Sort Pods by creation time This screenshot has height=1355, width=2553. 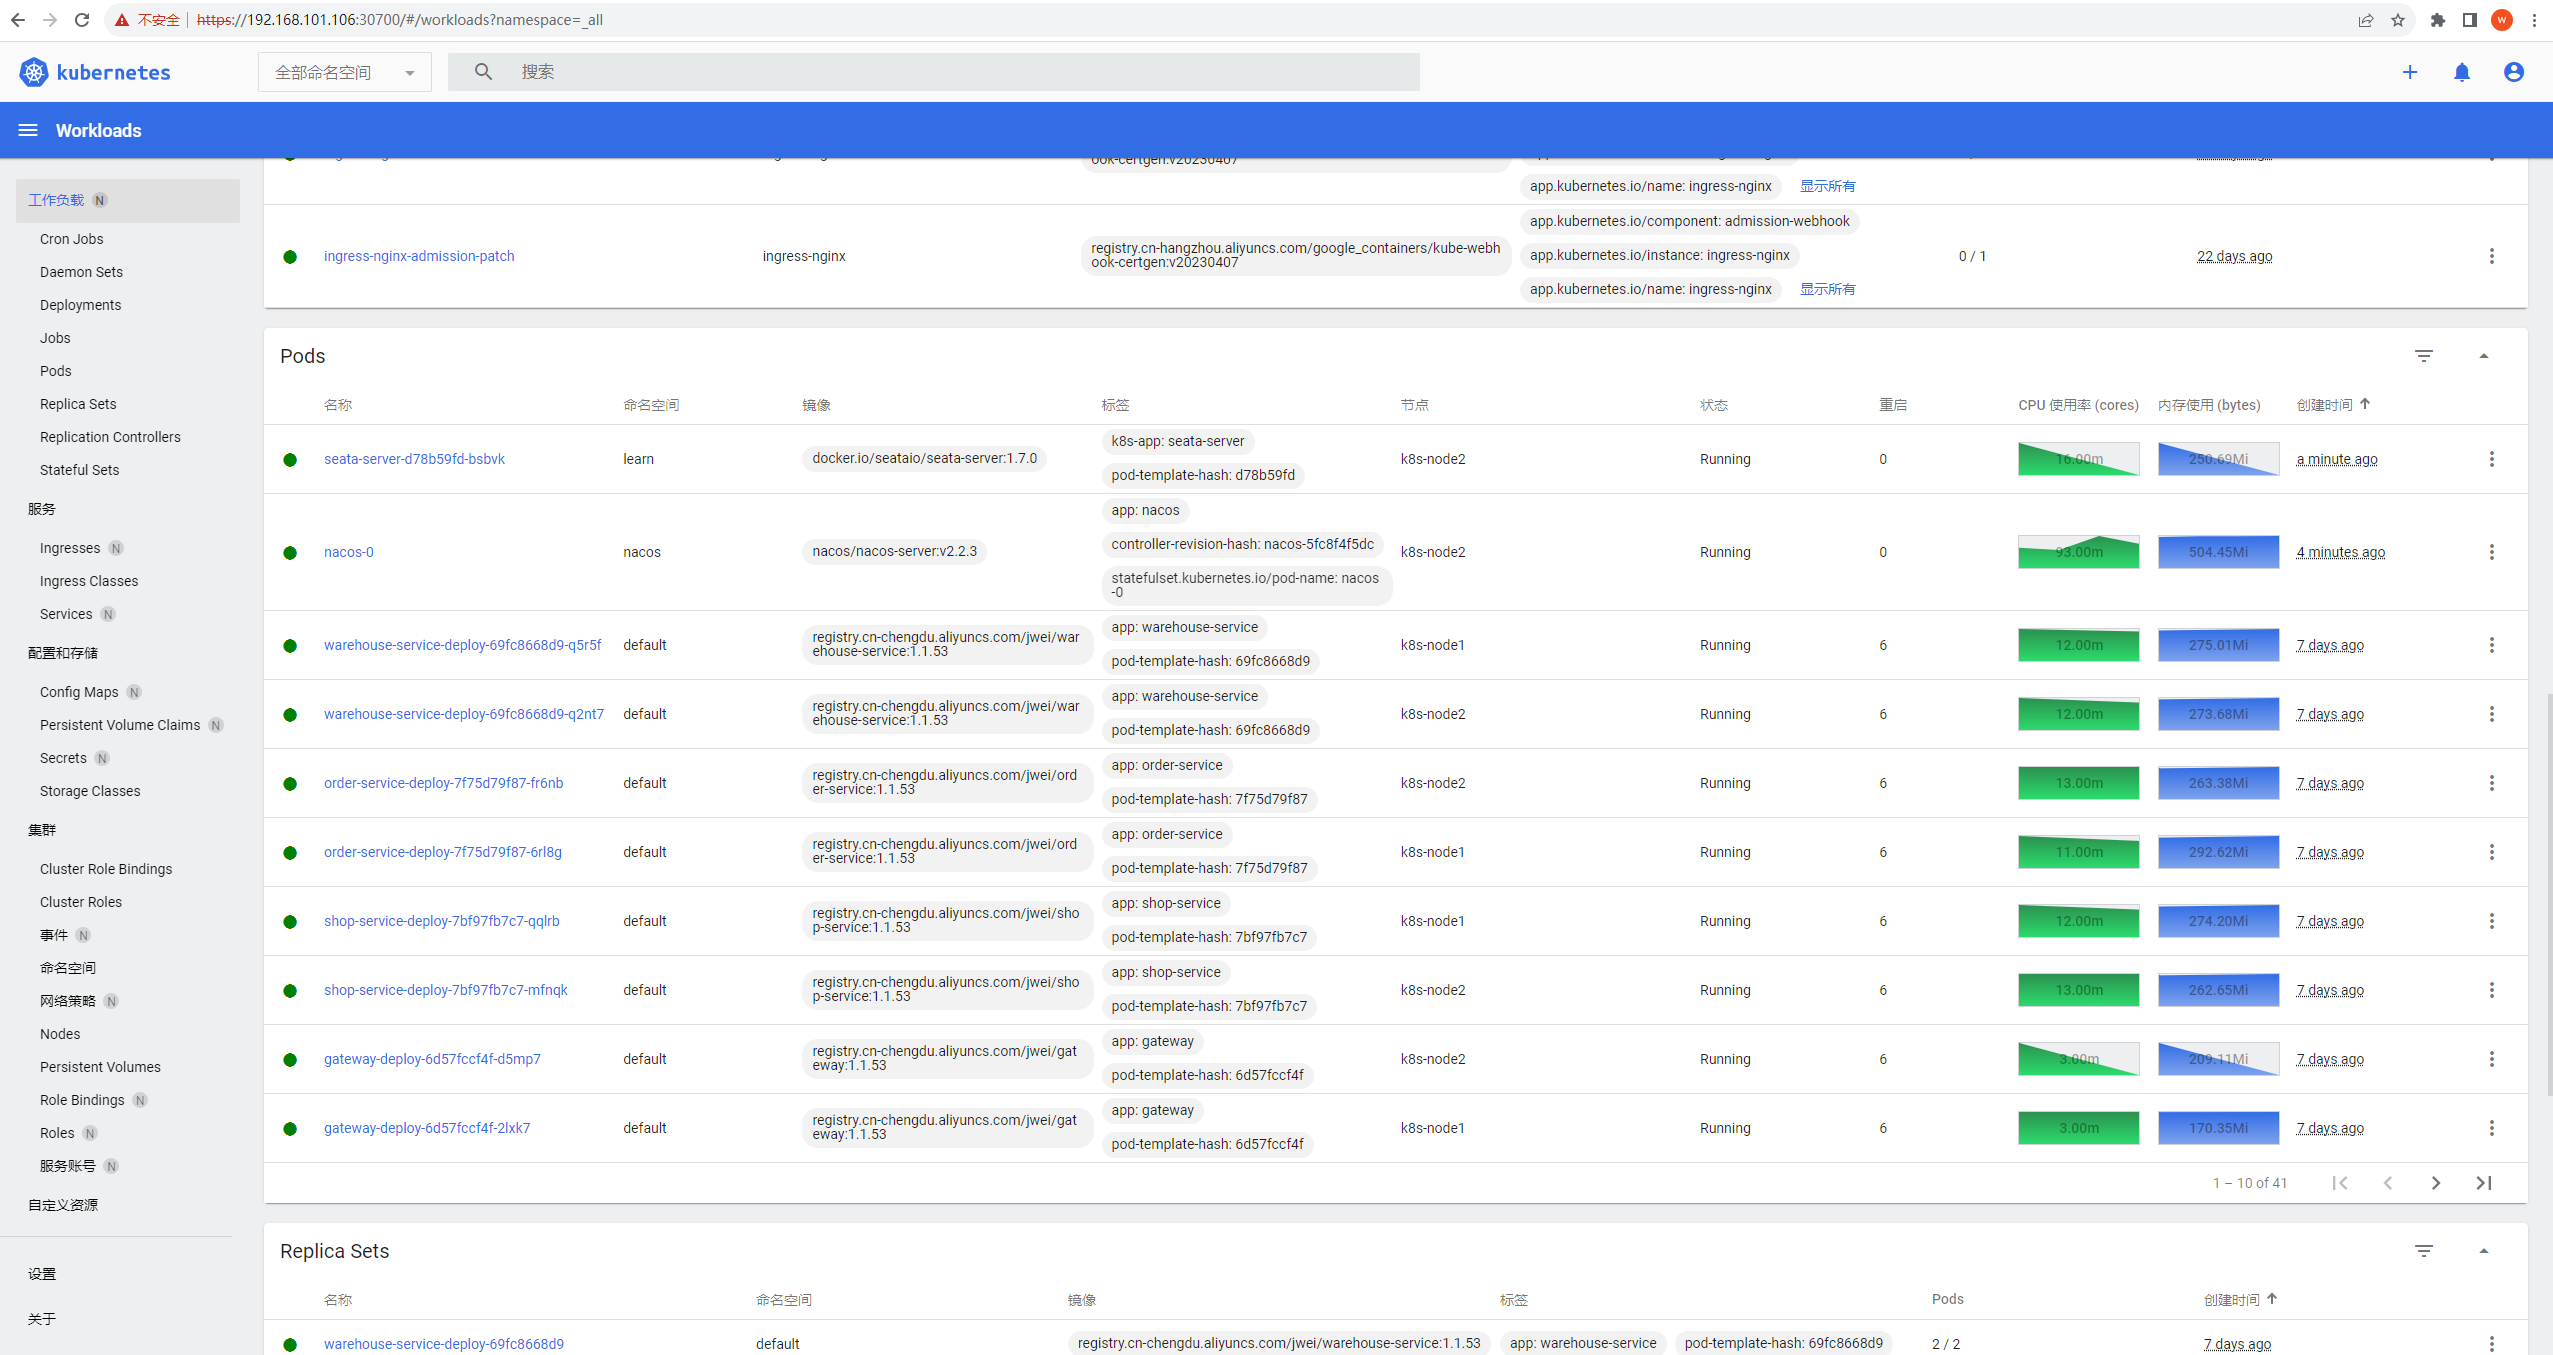tap(2333, 405)
